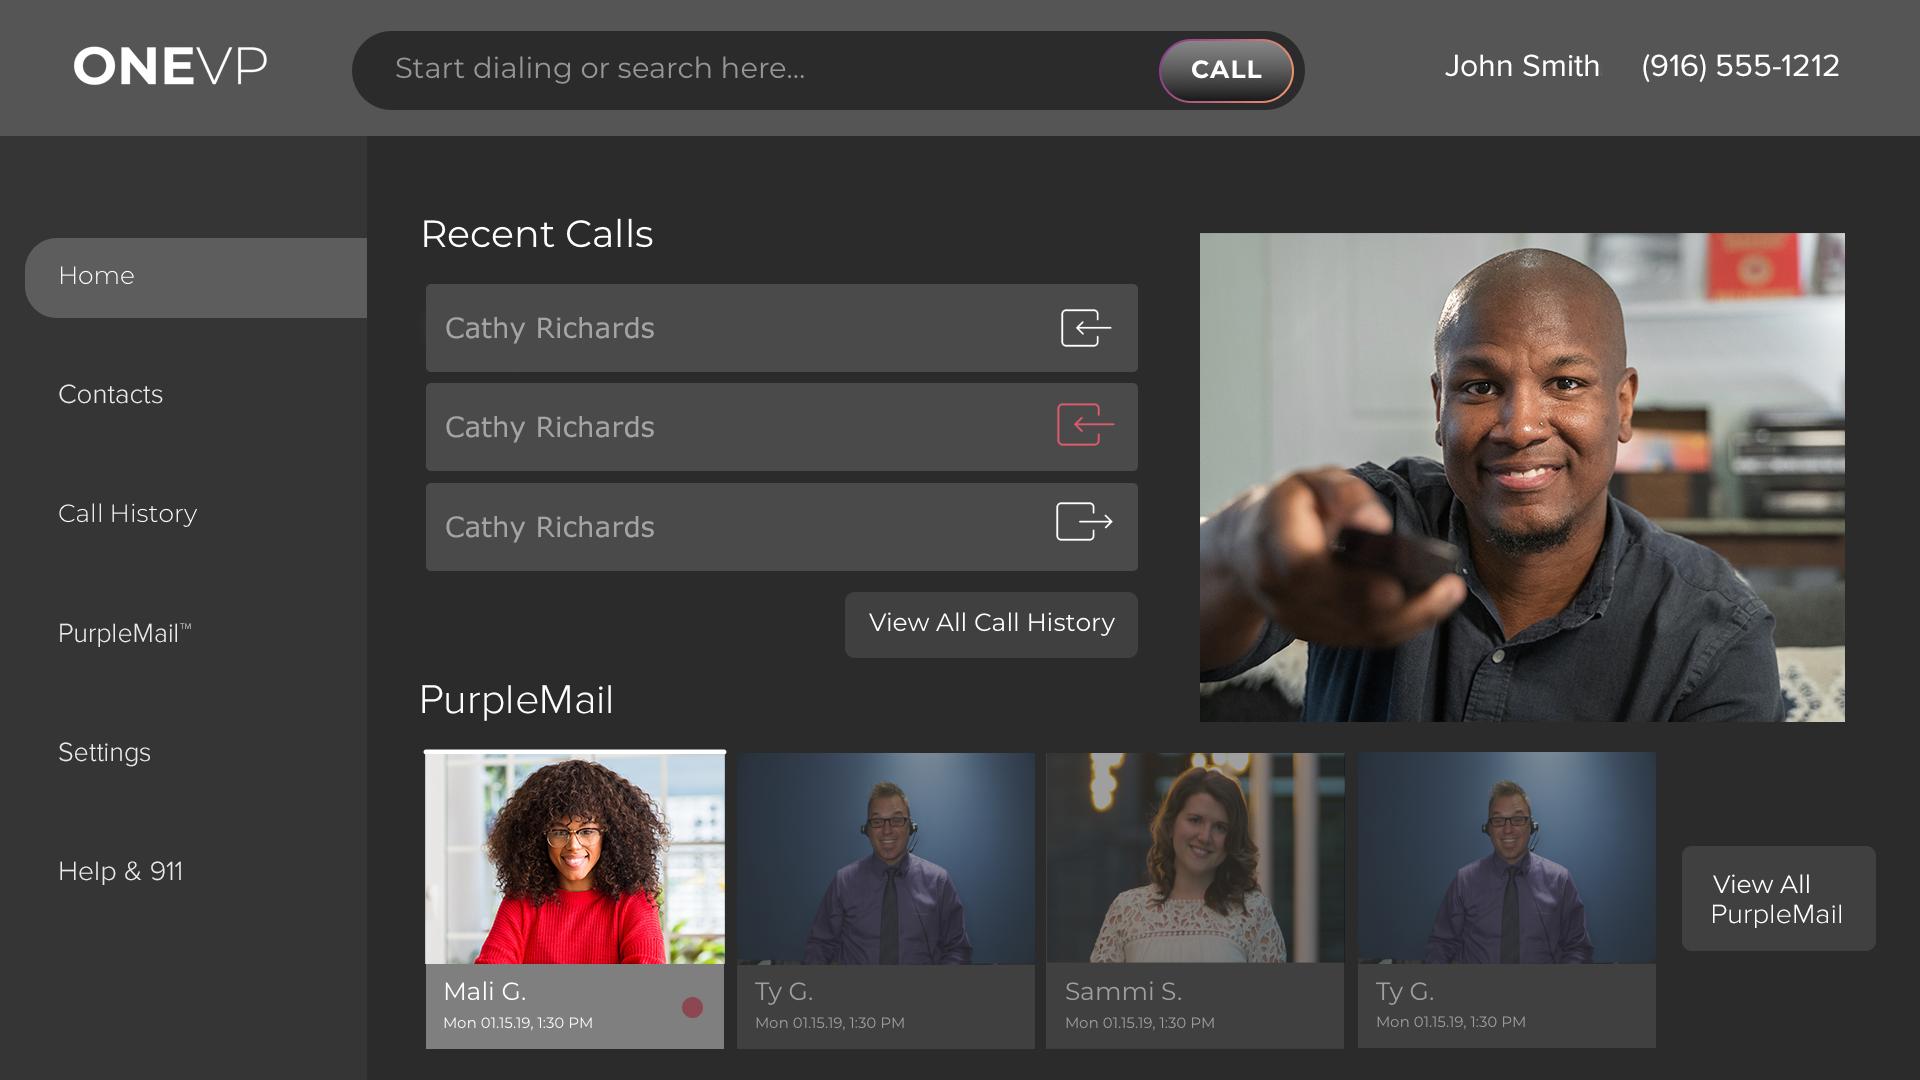Click the Mali G. name label
This screenshot has height=1080, width=1920.
coord(484,991)
